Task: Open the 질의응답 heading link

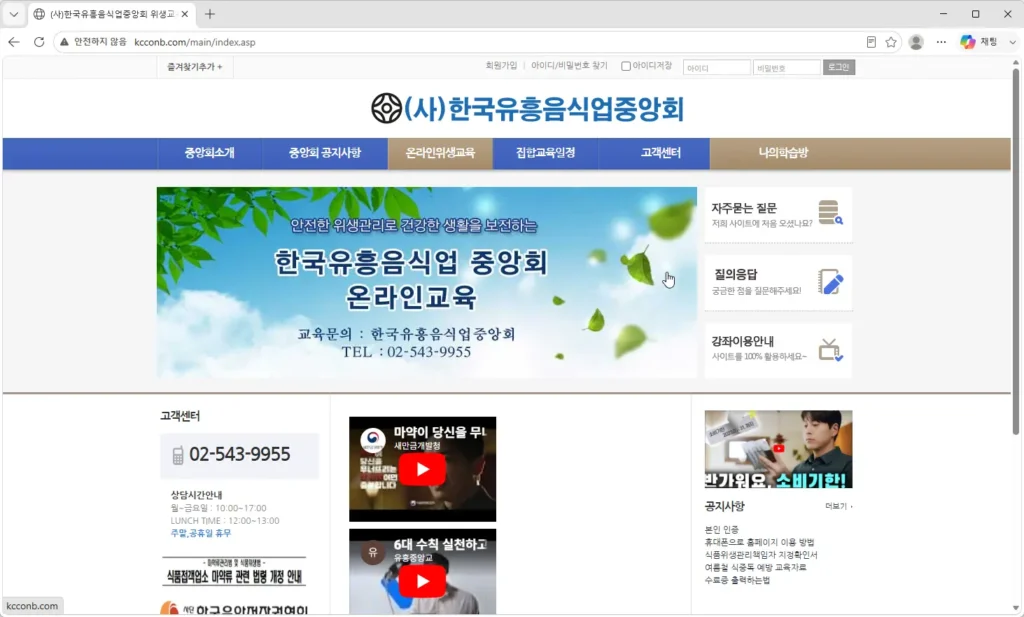Action: pos(736,275)
